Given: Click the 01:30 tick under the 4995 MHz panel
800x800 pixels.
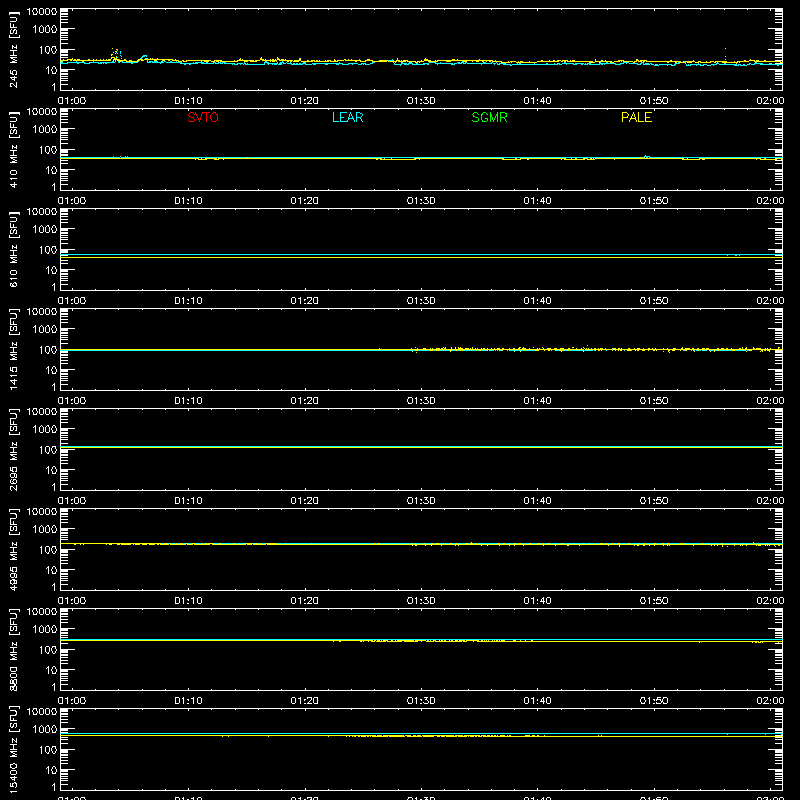Looking at the screenshot, I should pyautogui.click(x=421, y=601).
